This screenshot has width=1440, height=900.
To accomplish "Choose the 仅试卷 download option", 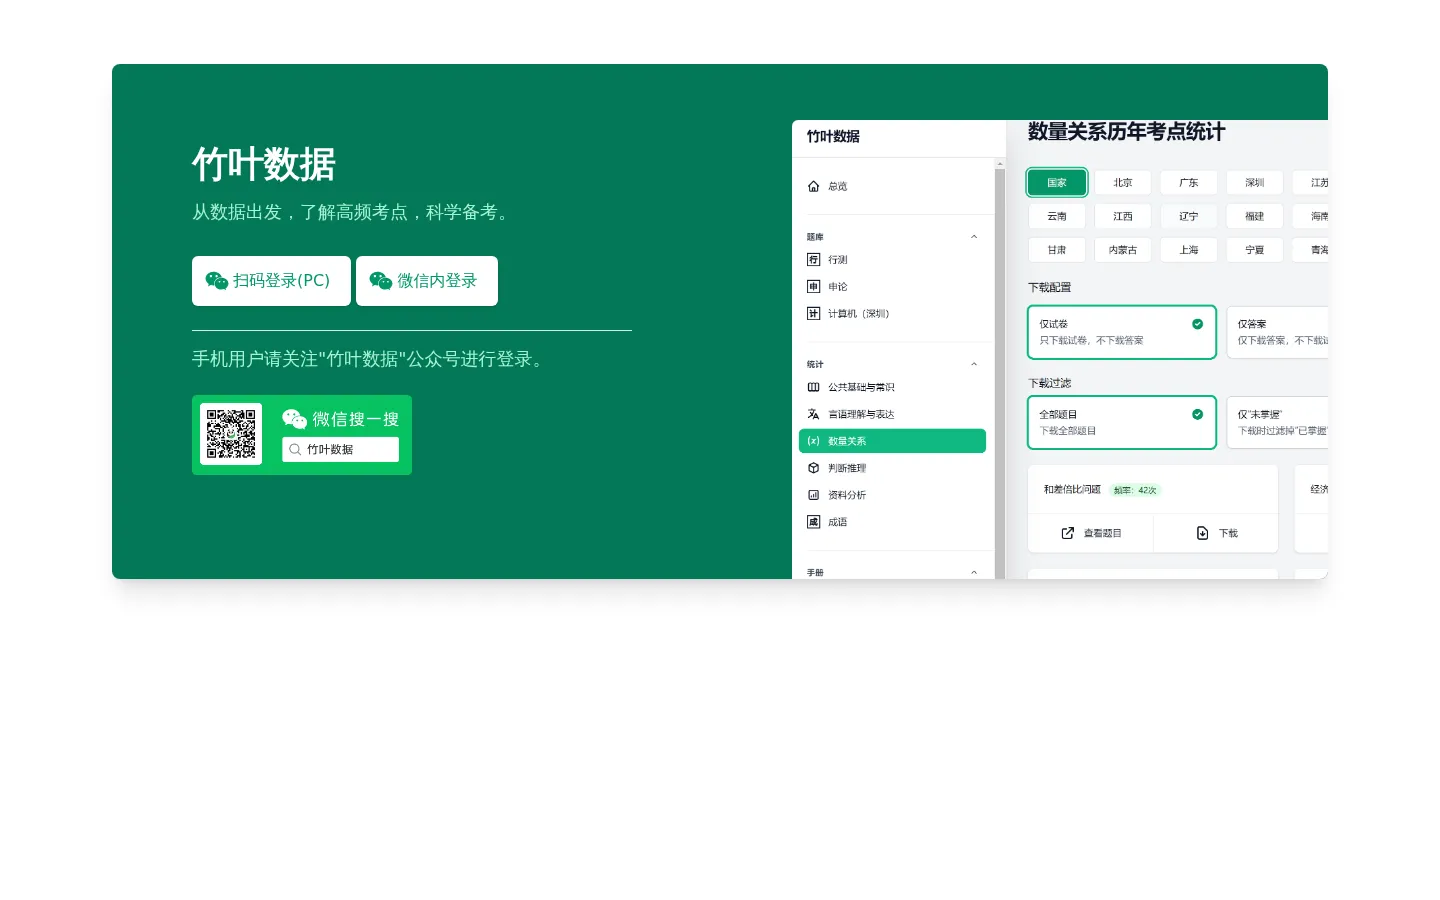I will [x=1122, y=332].
